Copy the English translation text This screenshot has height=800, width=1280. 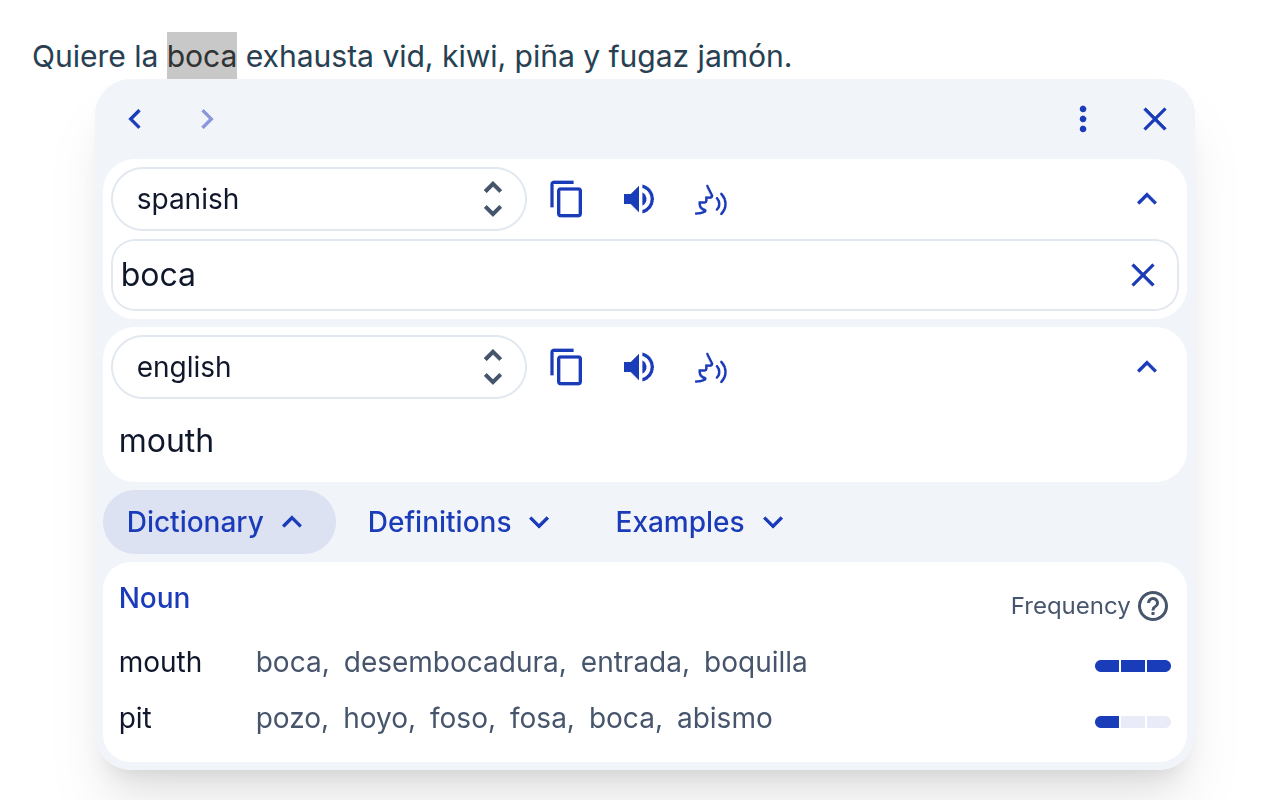coord(566,367)
